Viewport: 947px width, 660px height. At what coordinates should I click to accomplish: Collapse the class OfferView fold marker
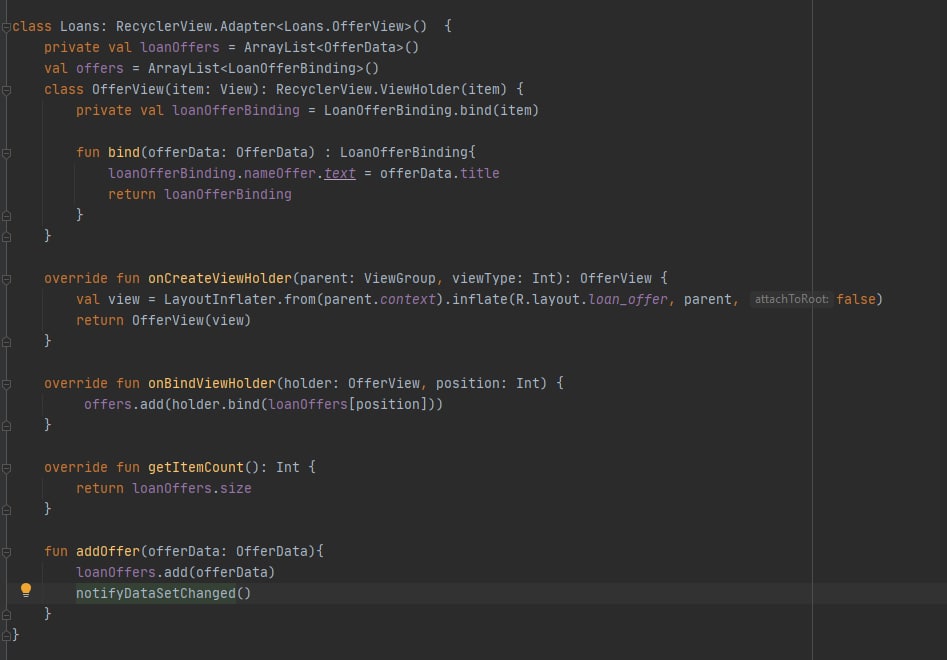(x=6, y=90)
